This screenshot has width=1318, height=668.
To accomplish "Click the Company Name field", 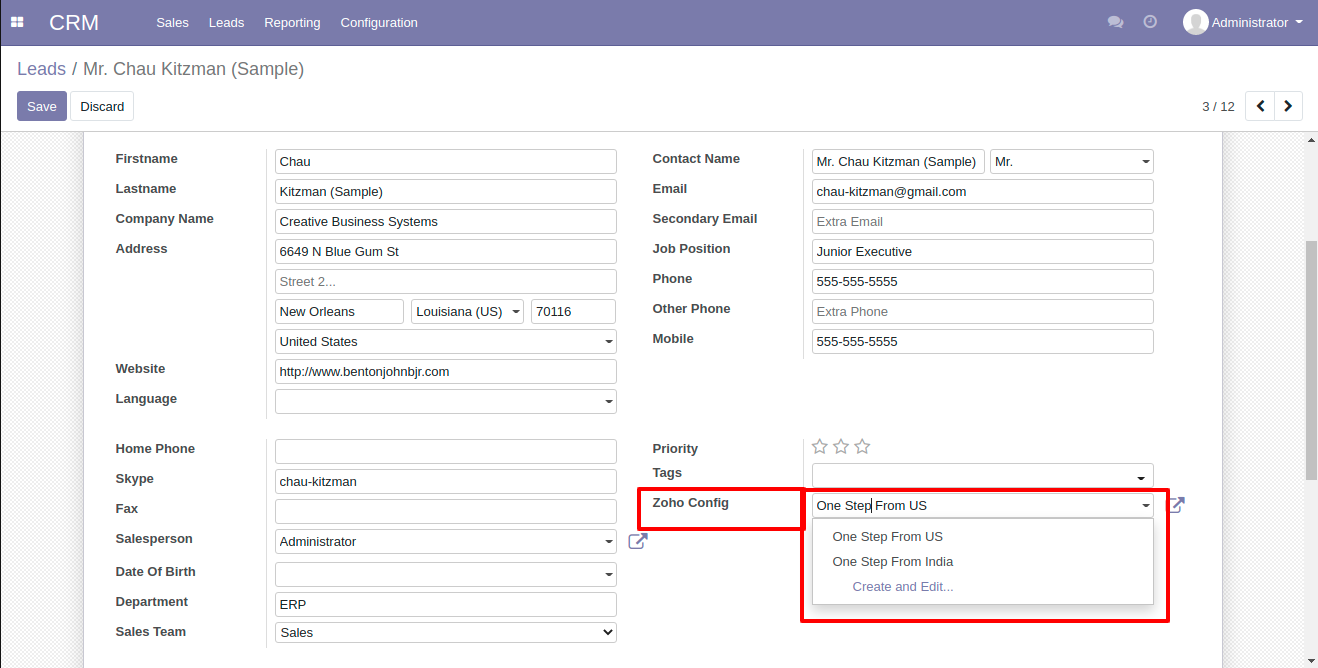I will [446, 221].
